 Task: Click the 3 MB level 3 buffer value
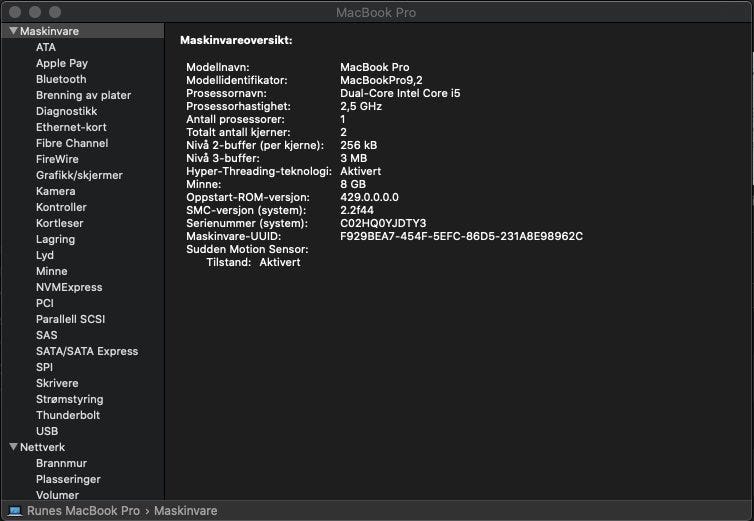coord(353,158)
